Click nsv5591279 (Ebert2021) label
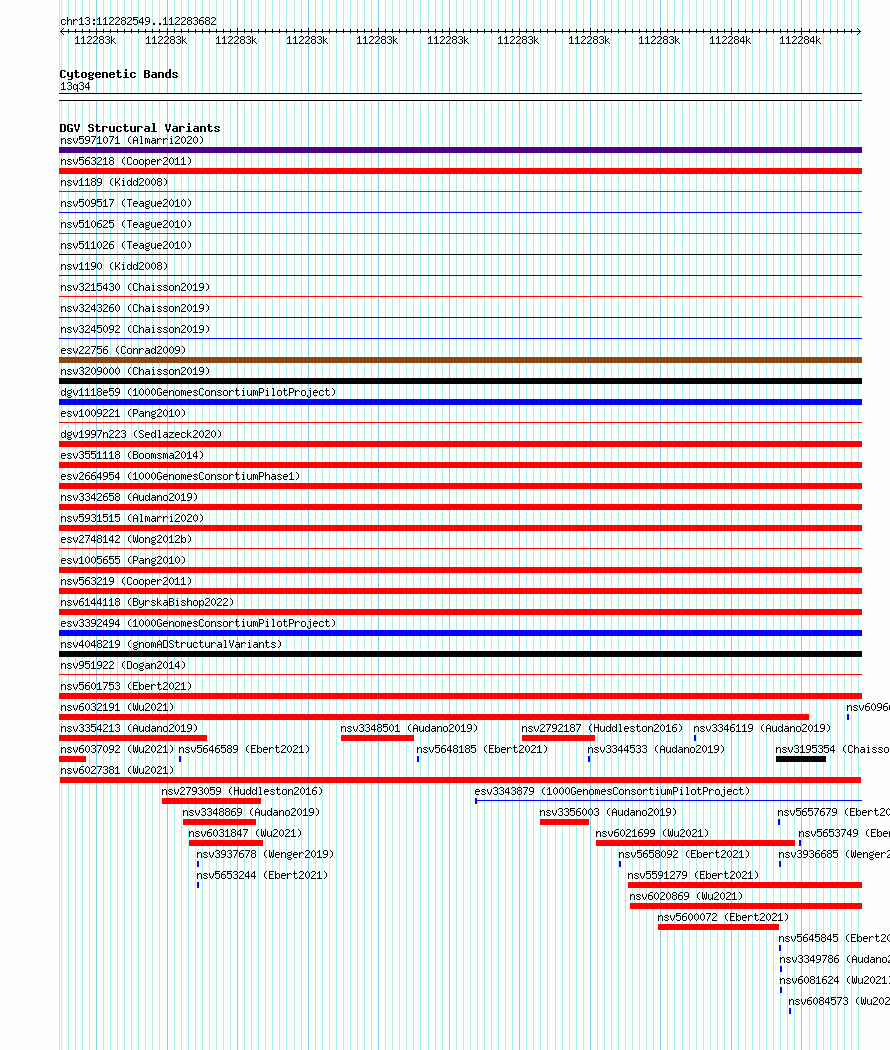The height and width of the screenshot is (1050, 890). pyautogui.click(x=693, y=875)
